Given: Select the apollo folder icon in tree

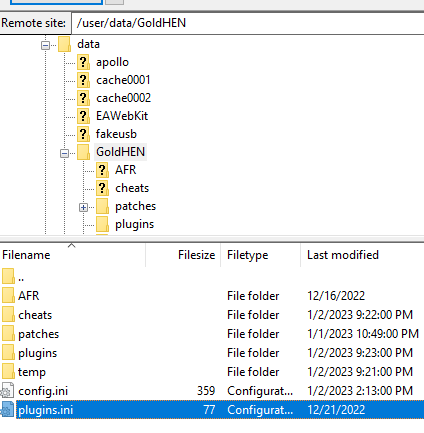Looking at the screenshot, I should pyautogui.click(x=83, y=62).
